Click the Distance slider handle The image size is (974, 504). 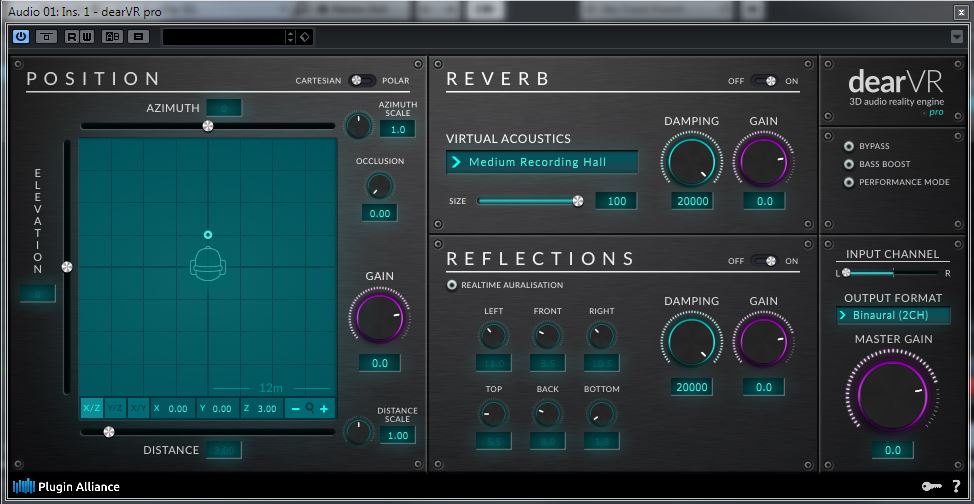(109, 431)
